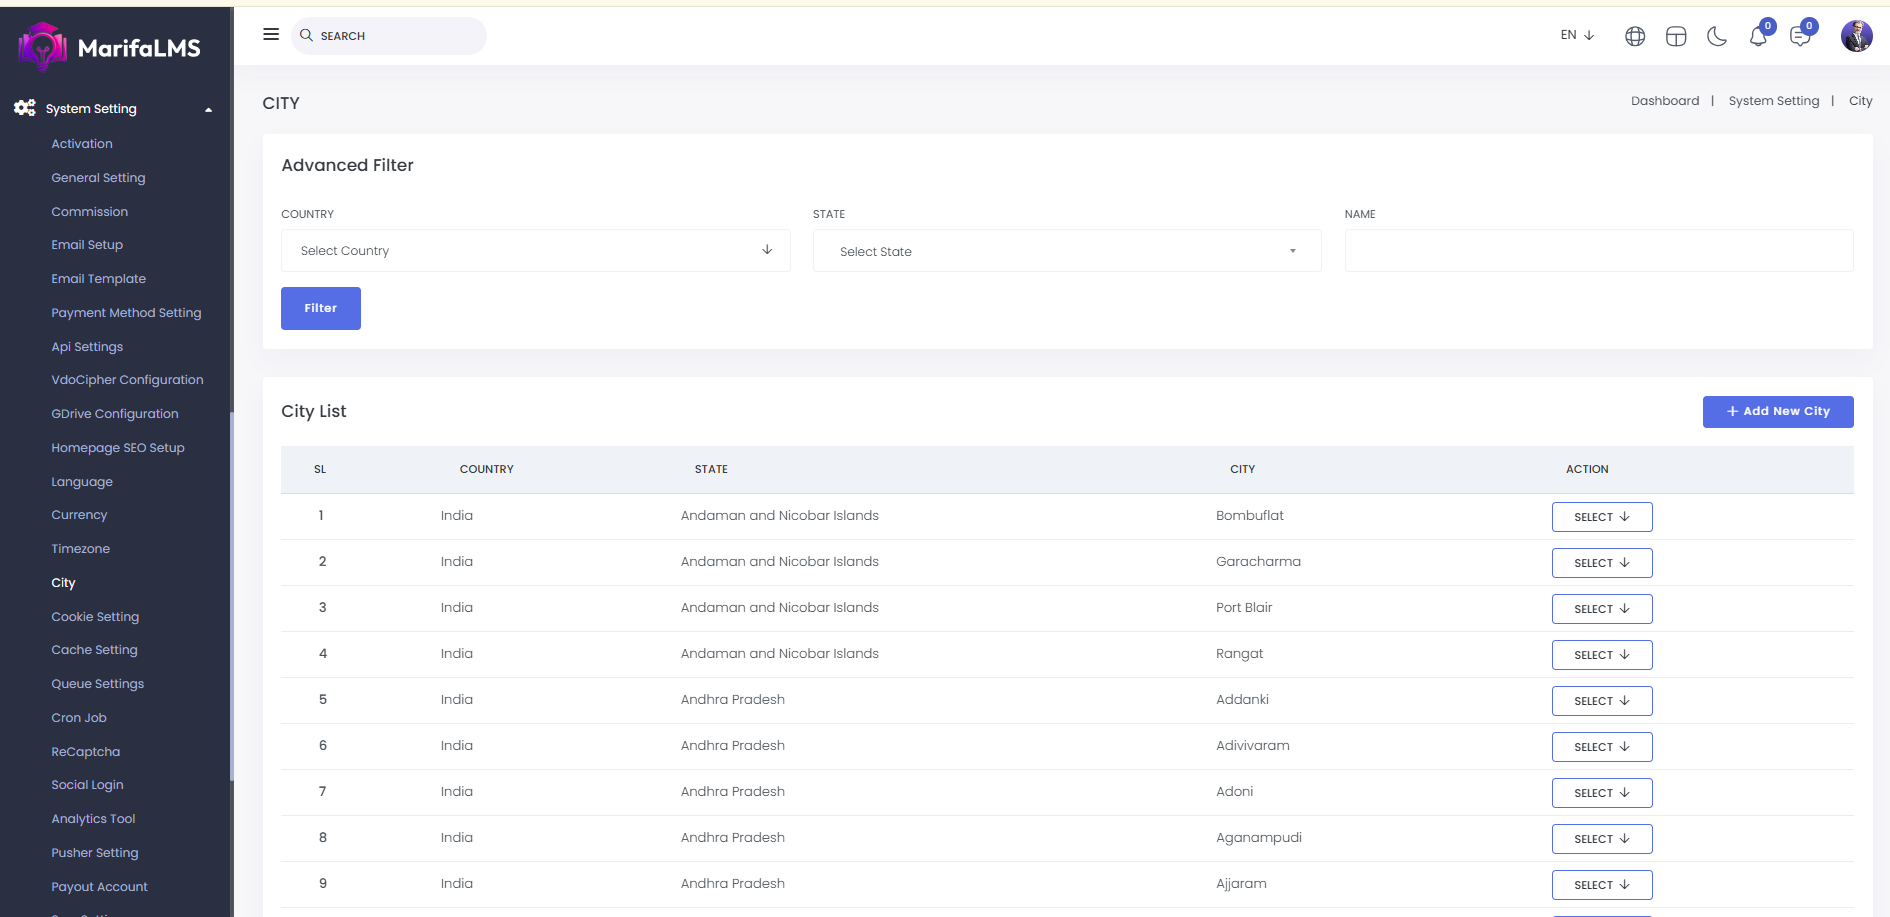Image resolution: width=1890 pixels, height=917 pixels.
Task: Expand SELECT action for Port Blair
Action: [1601, 609]
